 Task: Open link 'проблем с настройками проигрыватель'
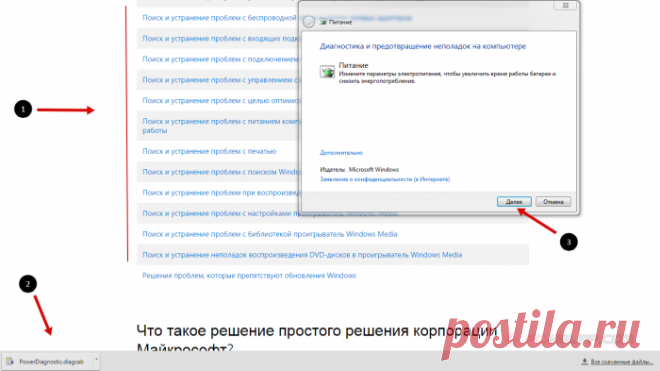269,213
